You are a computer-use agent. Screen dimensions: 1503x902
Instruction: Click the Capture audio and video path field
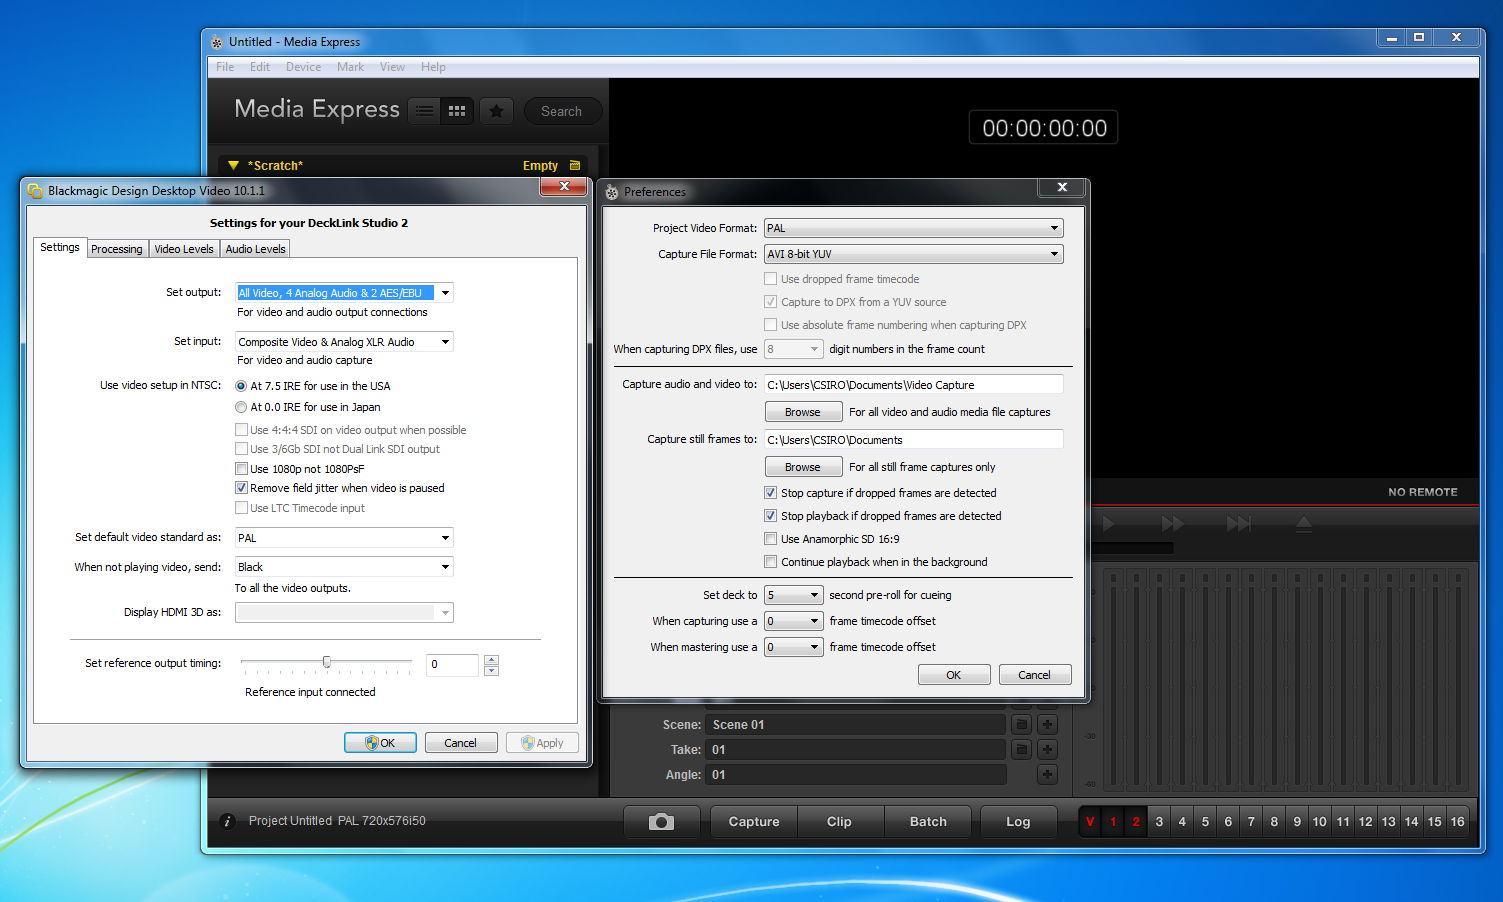913,385
